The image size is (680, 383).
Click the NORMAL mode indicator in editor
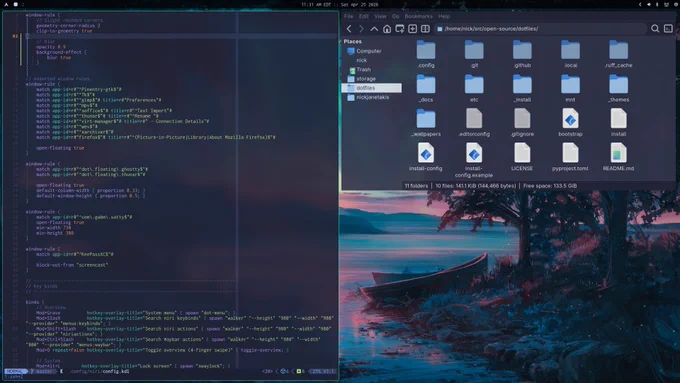[15, 371]
